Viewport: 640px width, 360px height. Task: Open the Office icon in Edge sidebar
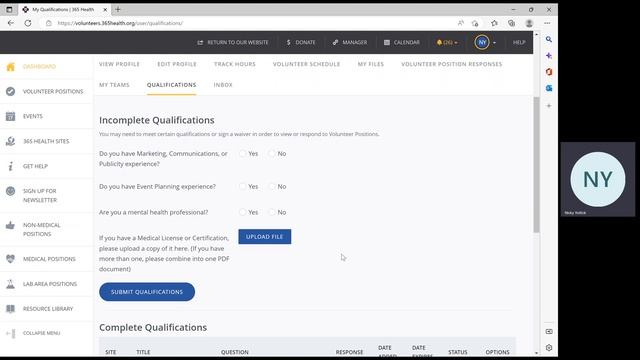point(549,72)
